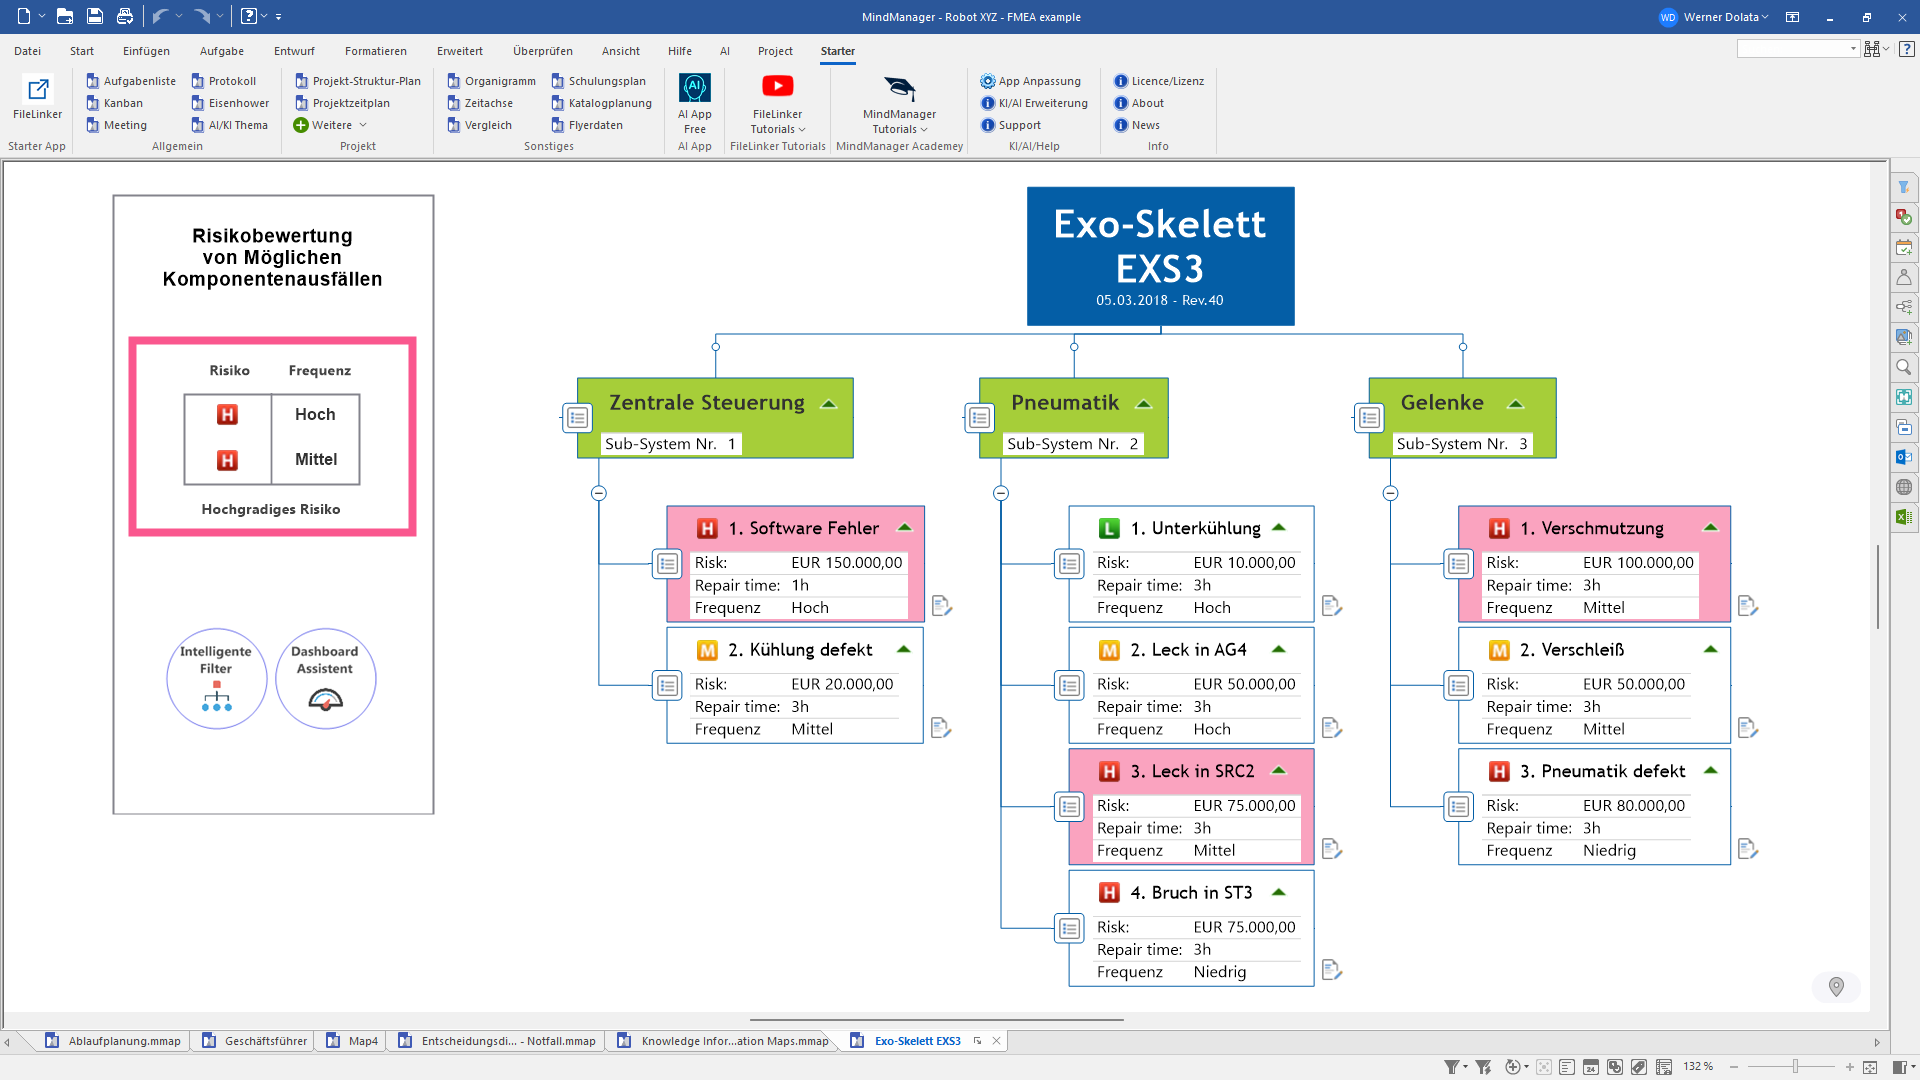
Task: Click the Licence/Lizenz info link
Action: pyautogui.click(x=1158, y=81)
